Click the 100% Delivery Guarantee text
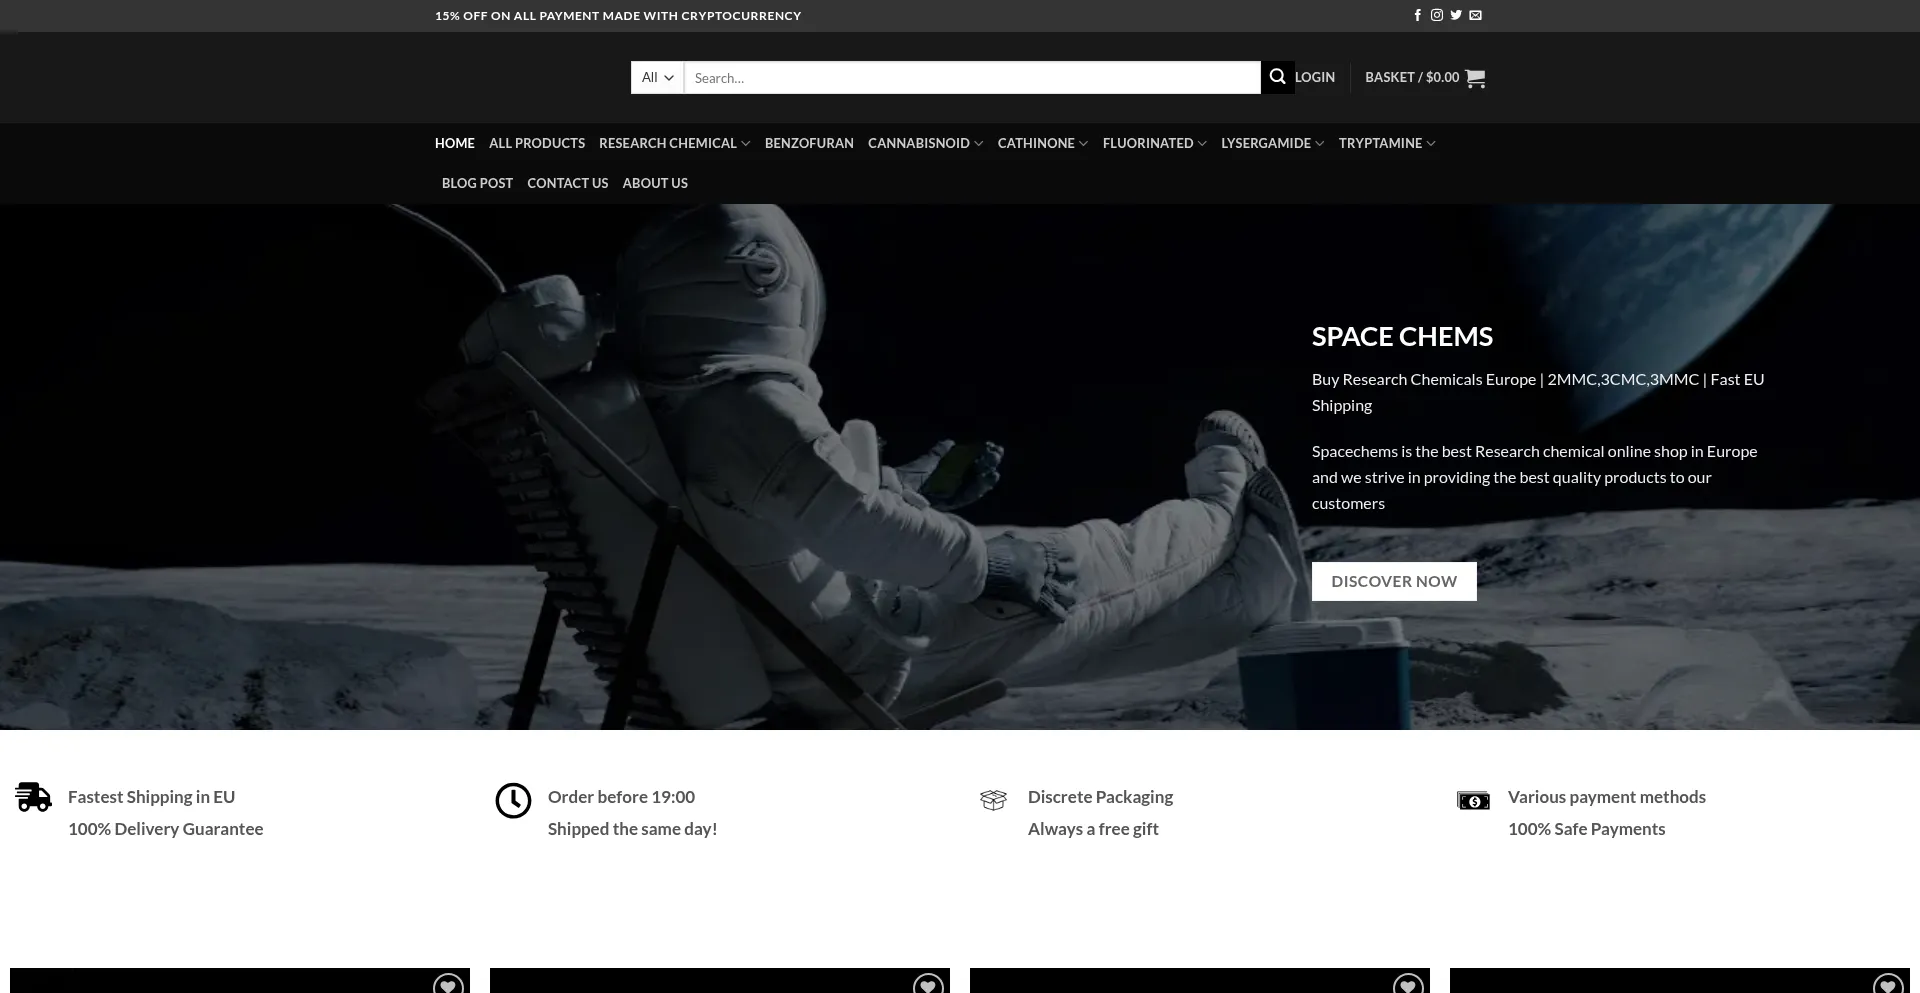Viewport: 1920px width, 993px height. (165, 829)
